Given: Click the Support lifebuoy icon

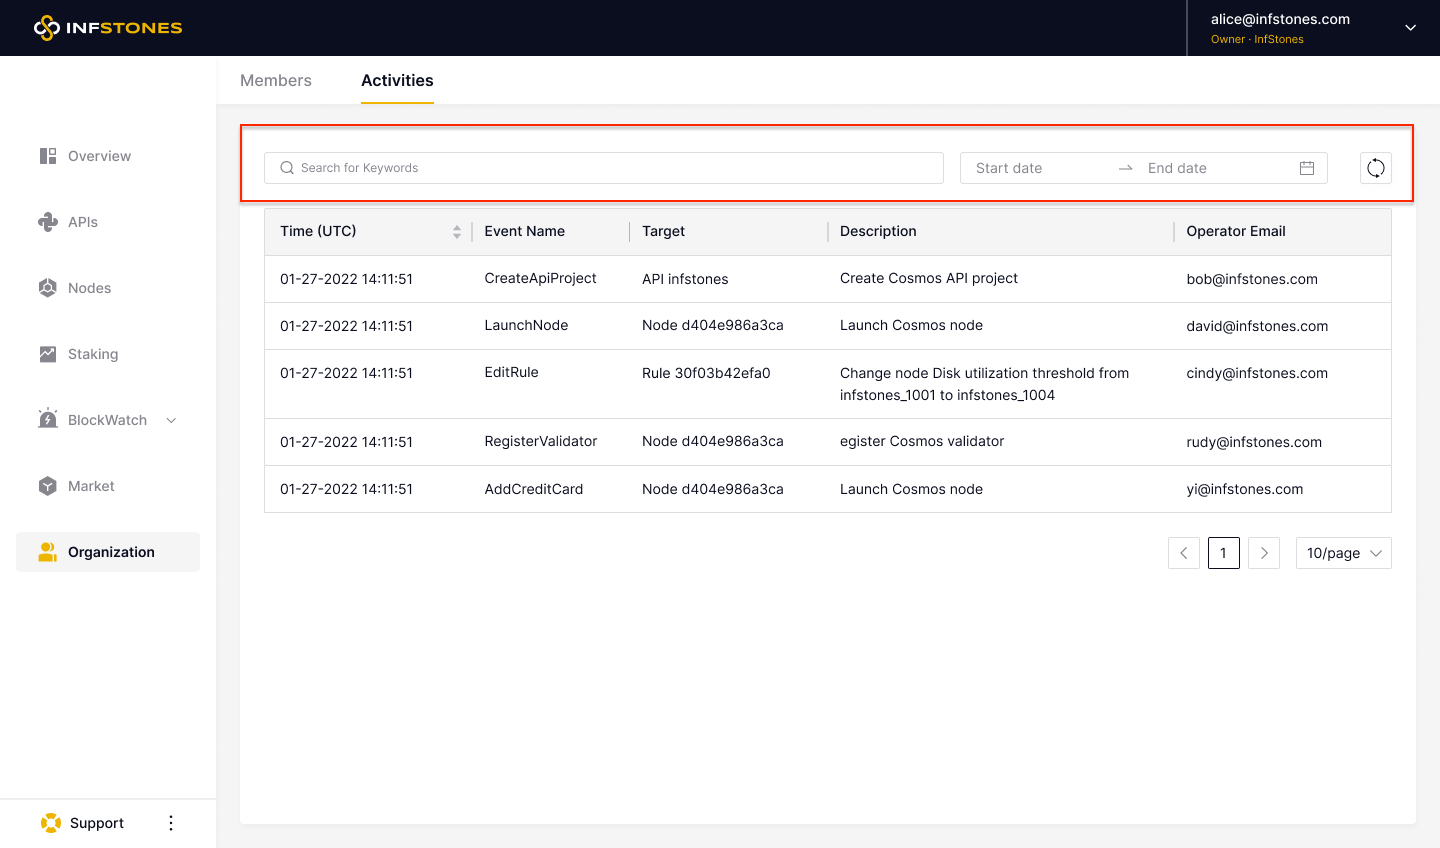Looking at the screenshot, I should click(51, 823).
